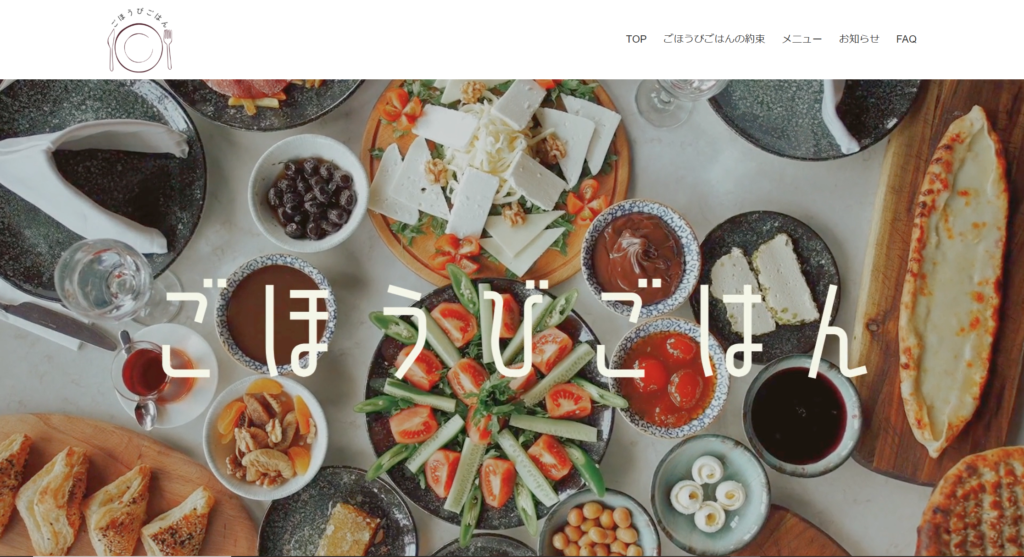
Task: Open the メニュー navigation link
Action: [802, 39]
